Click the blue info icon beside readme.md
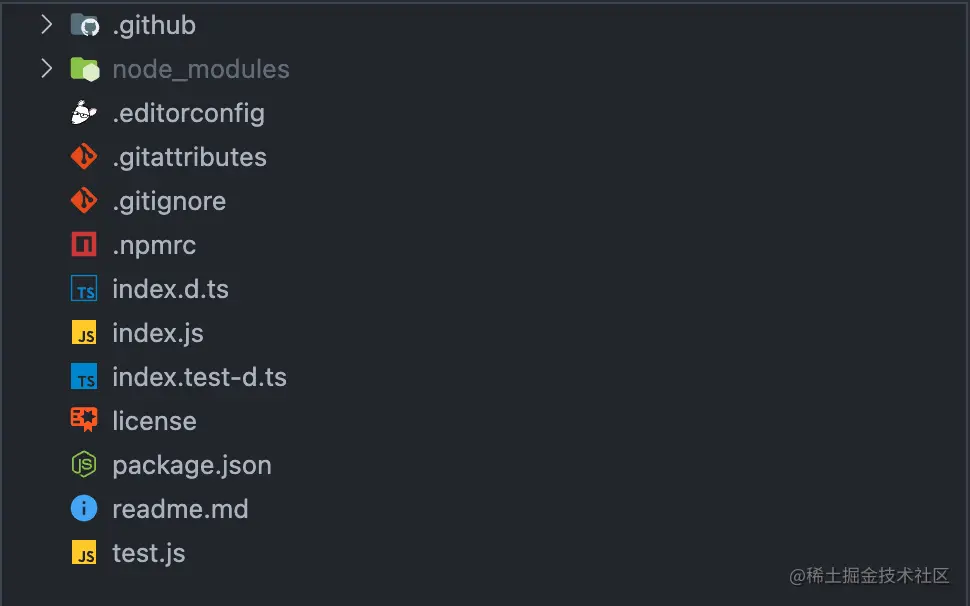This screenshot has width=970, height=606. [84, 509]
